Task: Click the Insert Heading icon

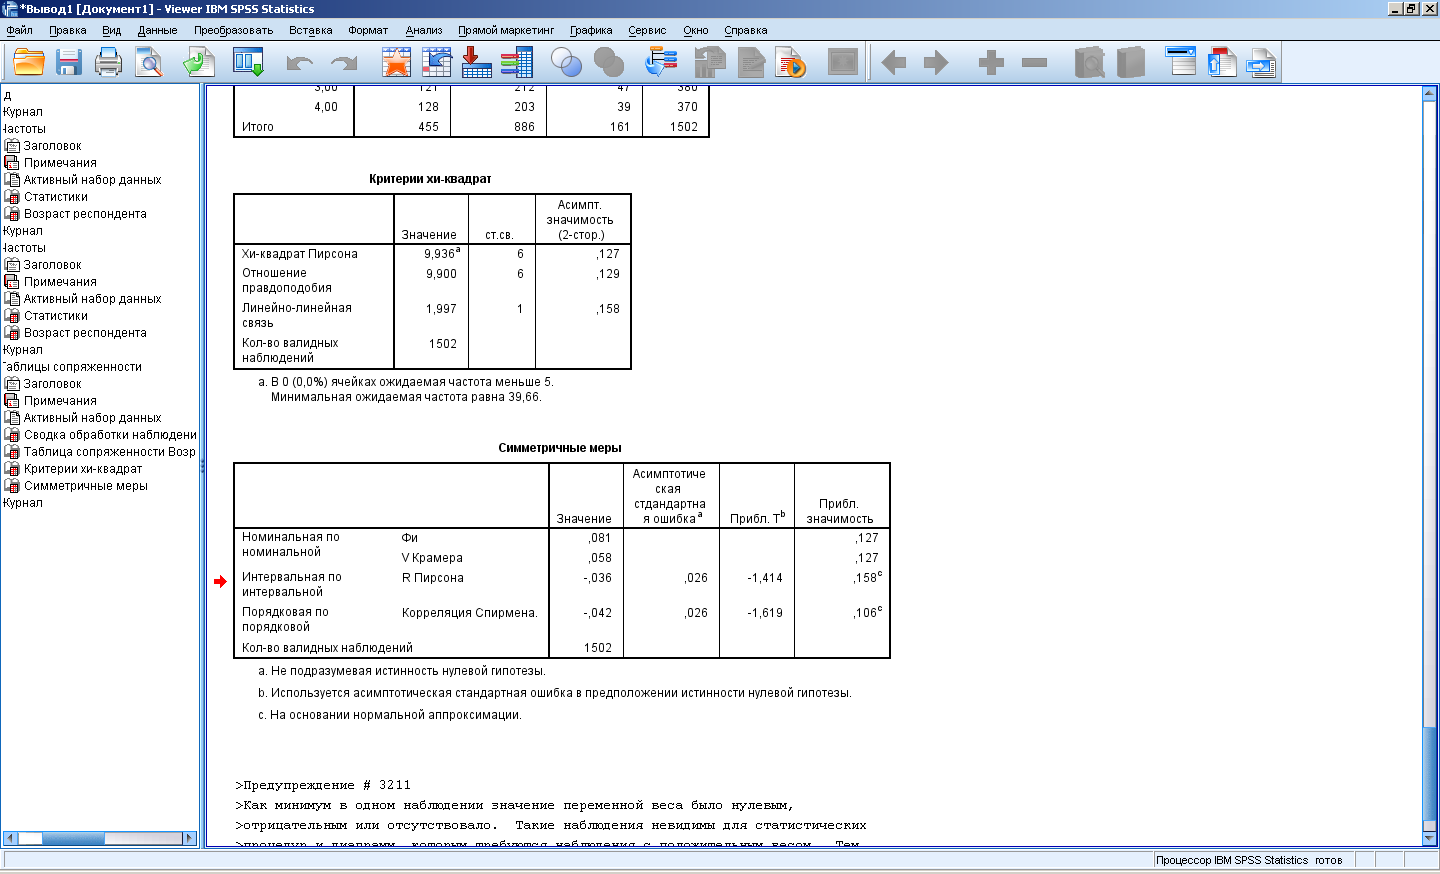Action: click(1181, 63)
